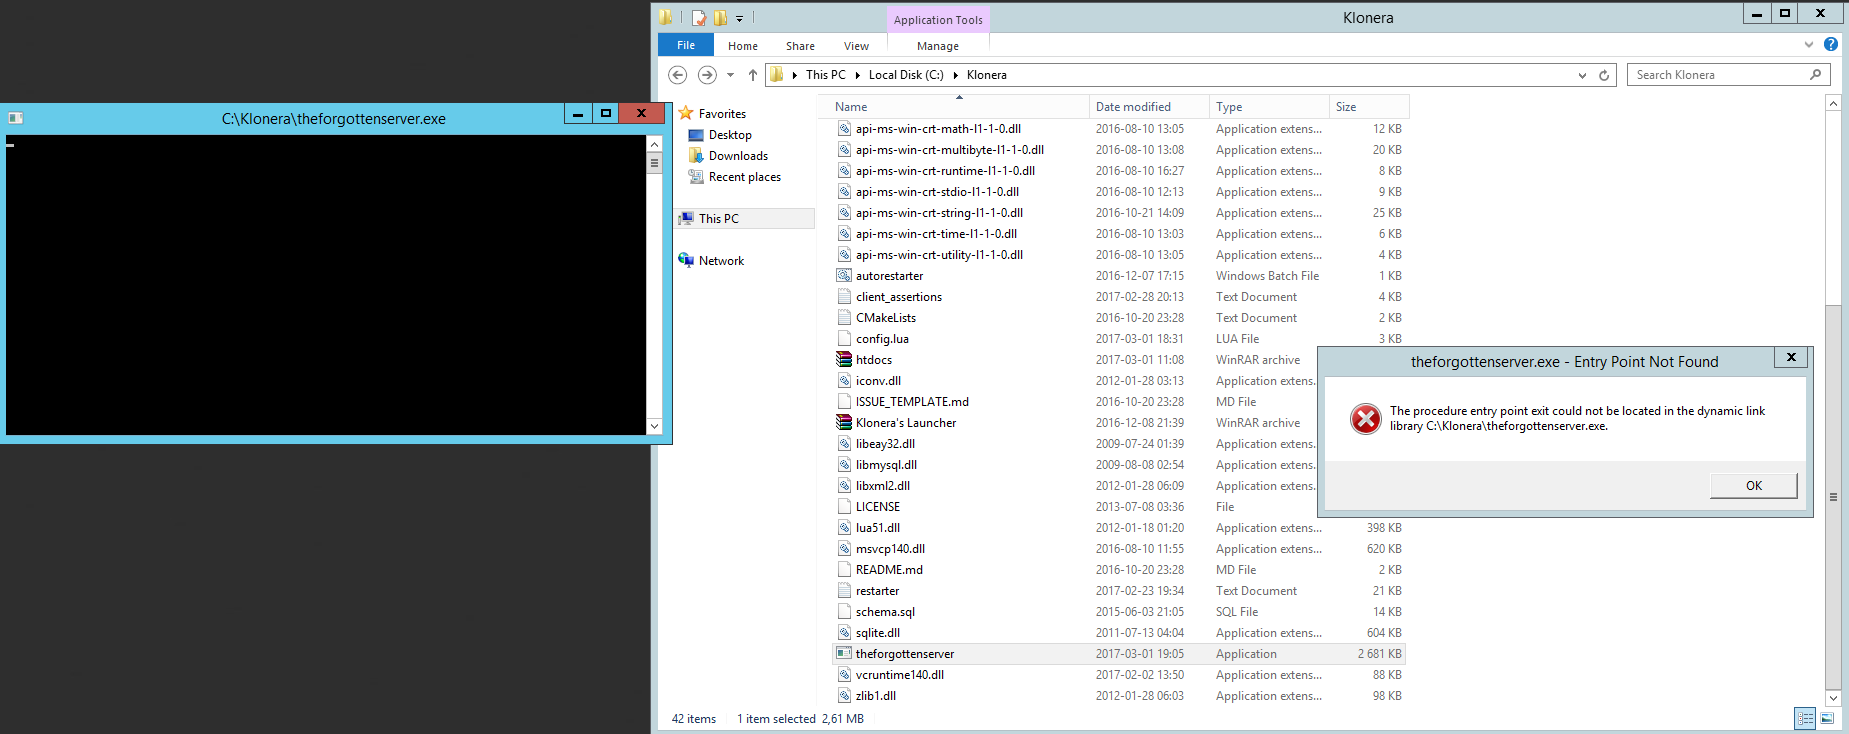Select This PC in navigation pane
Screen dimensions: 1849x734
(718, 219)
